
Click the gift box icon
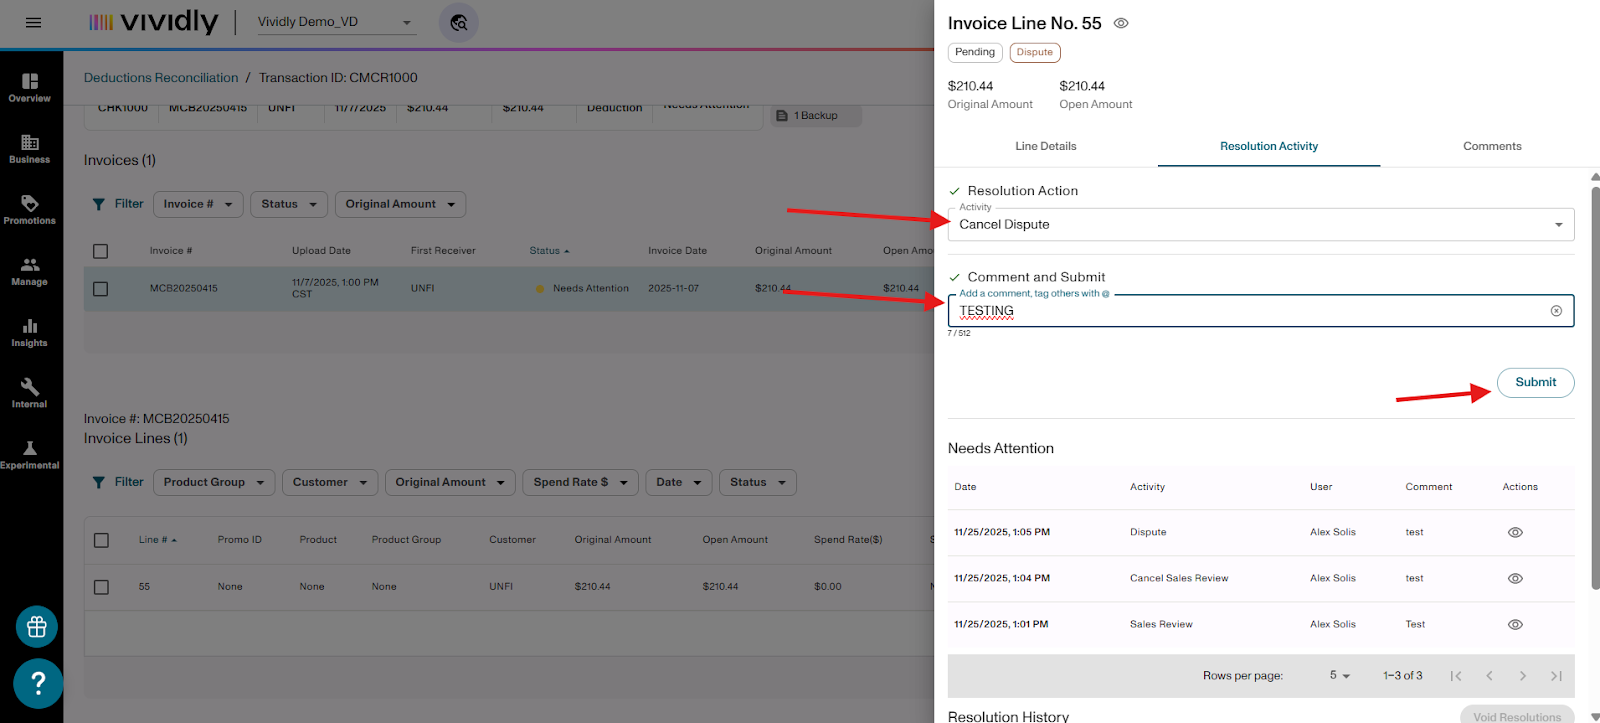tap(37, 627)
